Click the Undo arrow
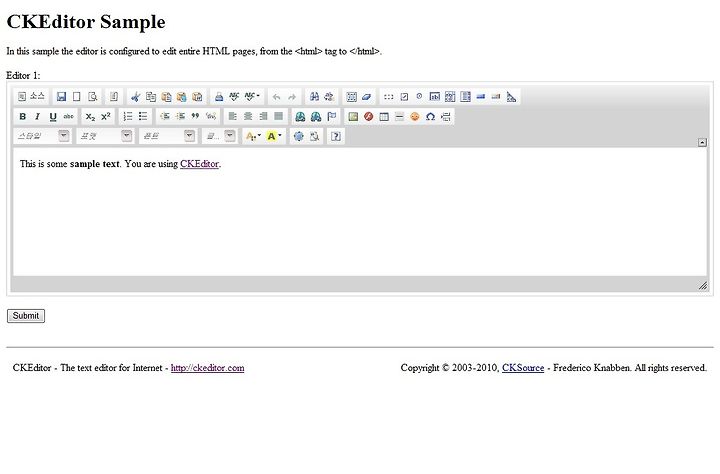Viewport: 720px width, 474px height. click(x=276, y=96)
